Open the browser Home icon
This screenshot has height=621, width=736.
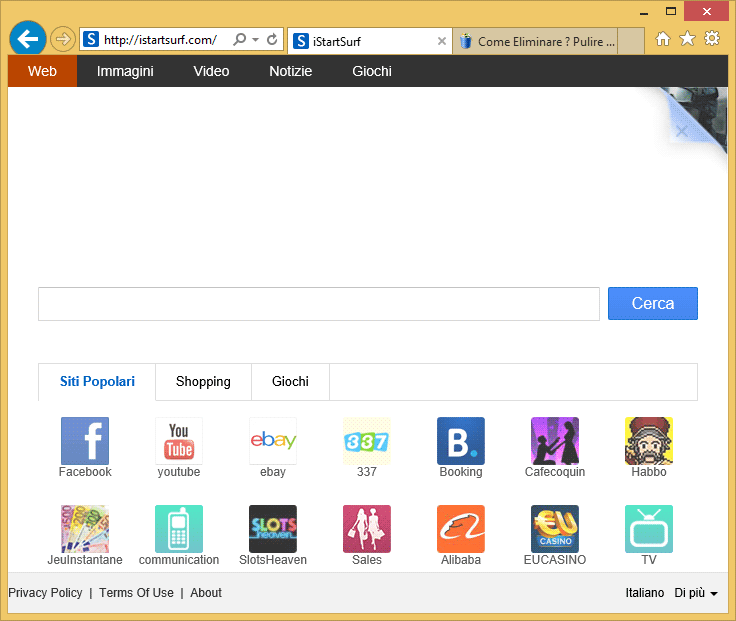coord(662,39)
